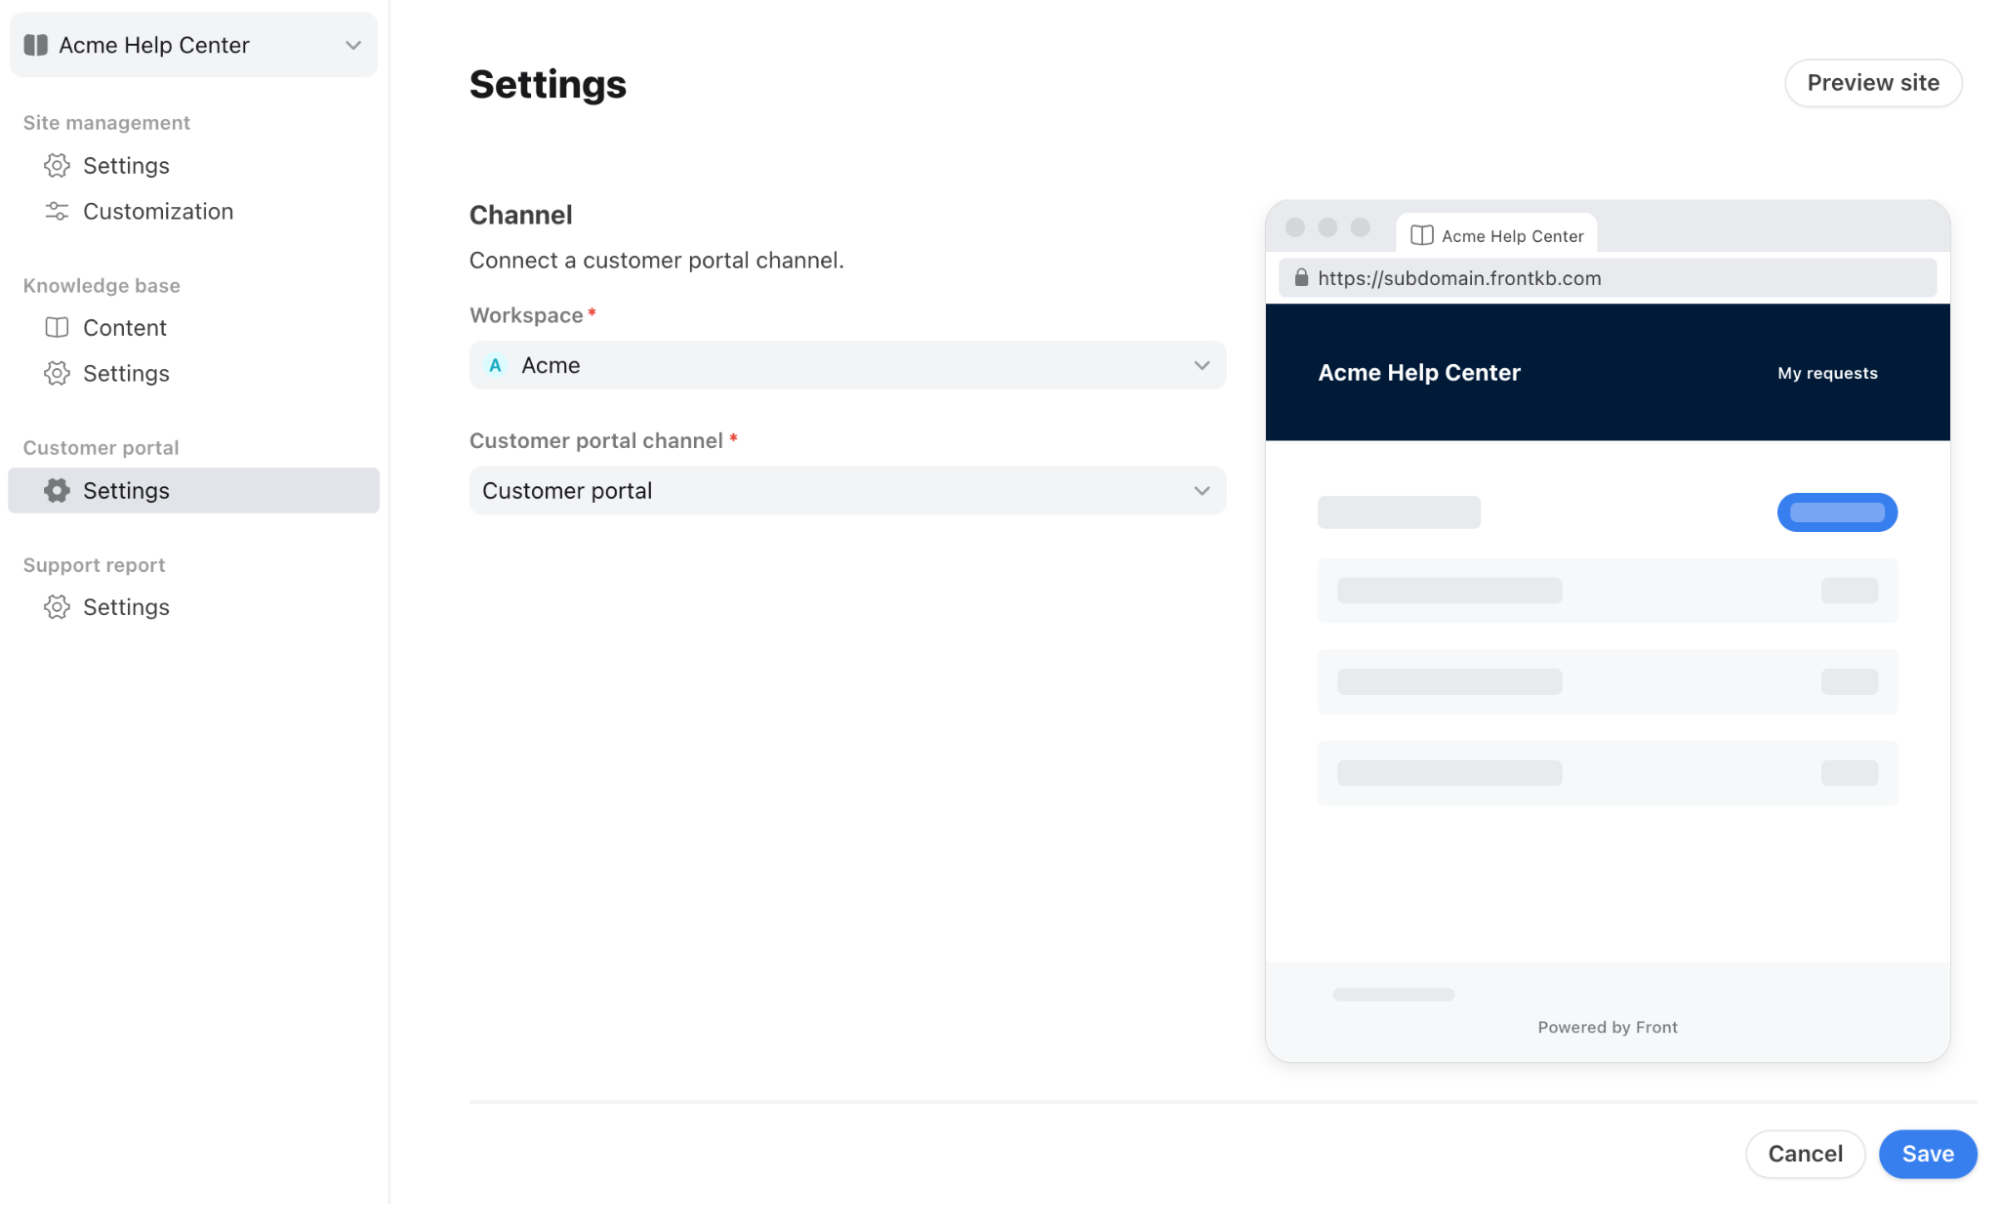Click the lock icon in preview address bar
Image resolution: width=1999 pixels, height=1205 pixels.
pos(1301,277)
